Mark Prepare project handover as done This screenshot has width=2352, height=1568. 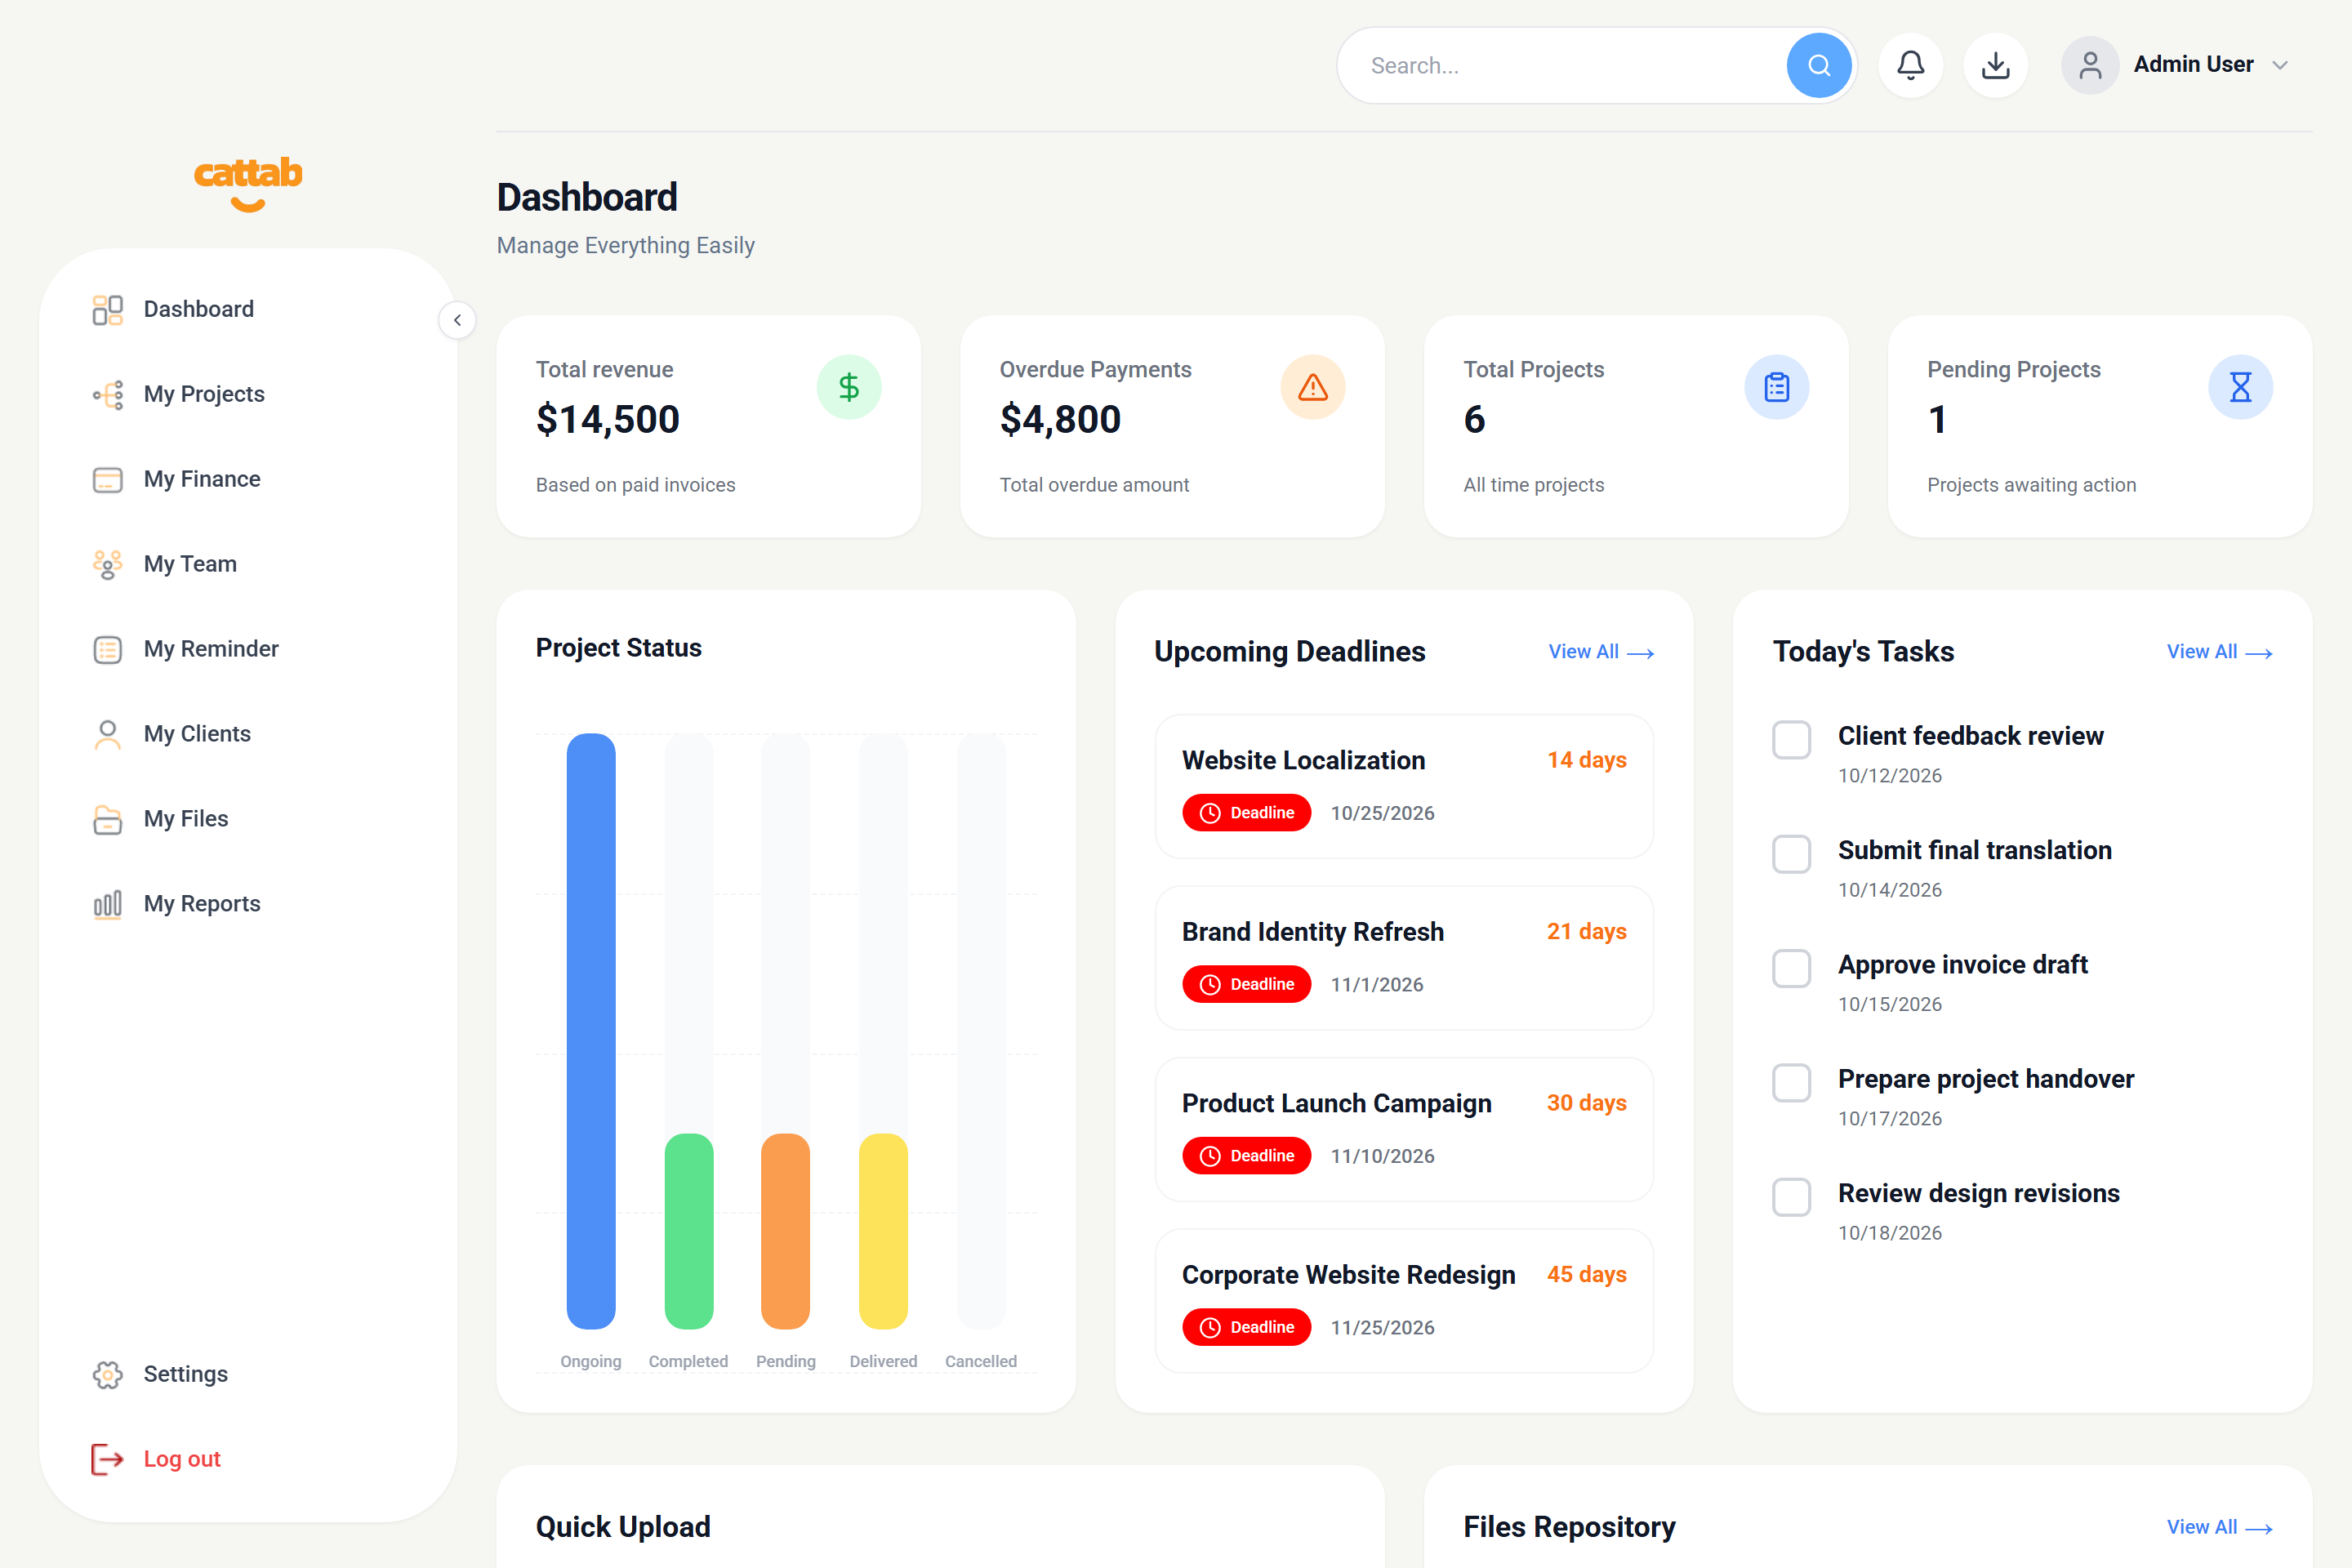point(1791,1082)
